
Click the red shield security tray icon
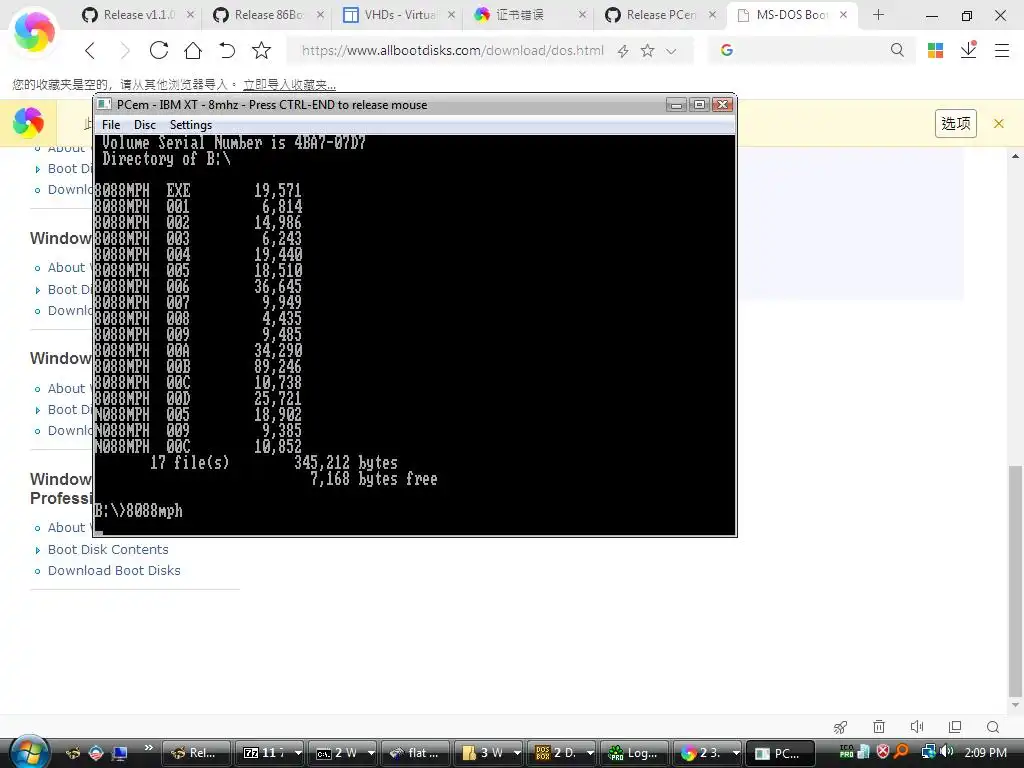(883, 752)
